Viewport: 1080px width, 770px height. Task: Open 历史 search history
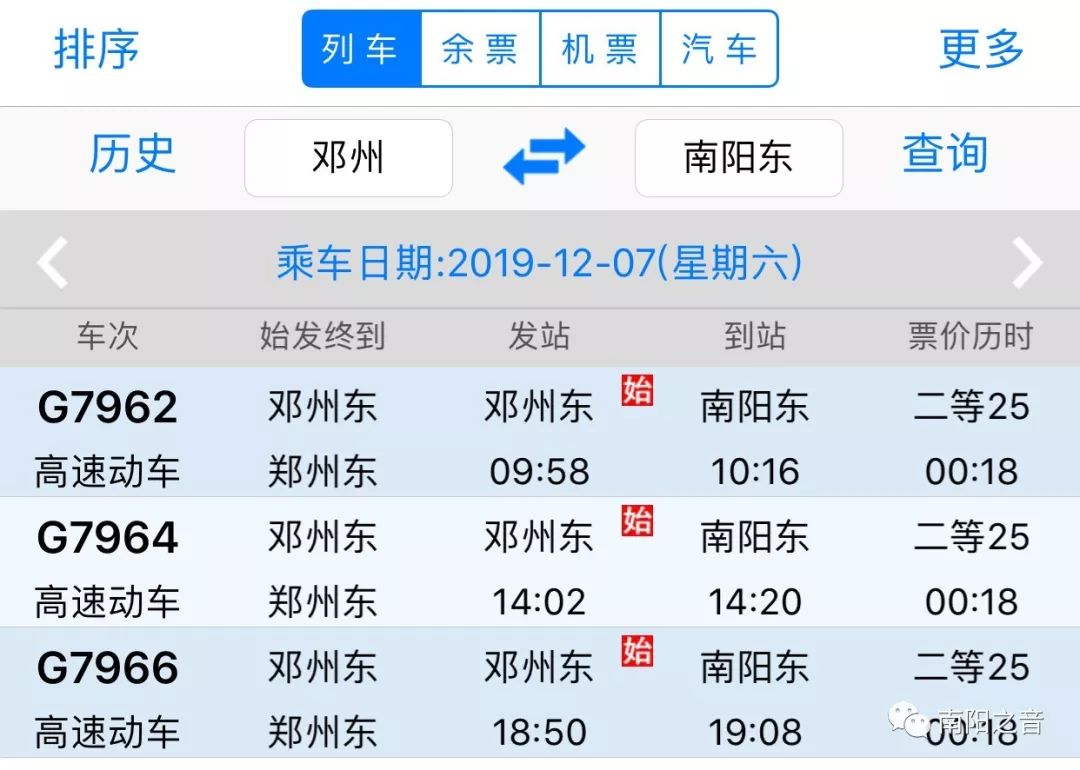(132, 156)
